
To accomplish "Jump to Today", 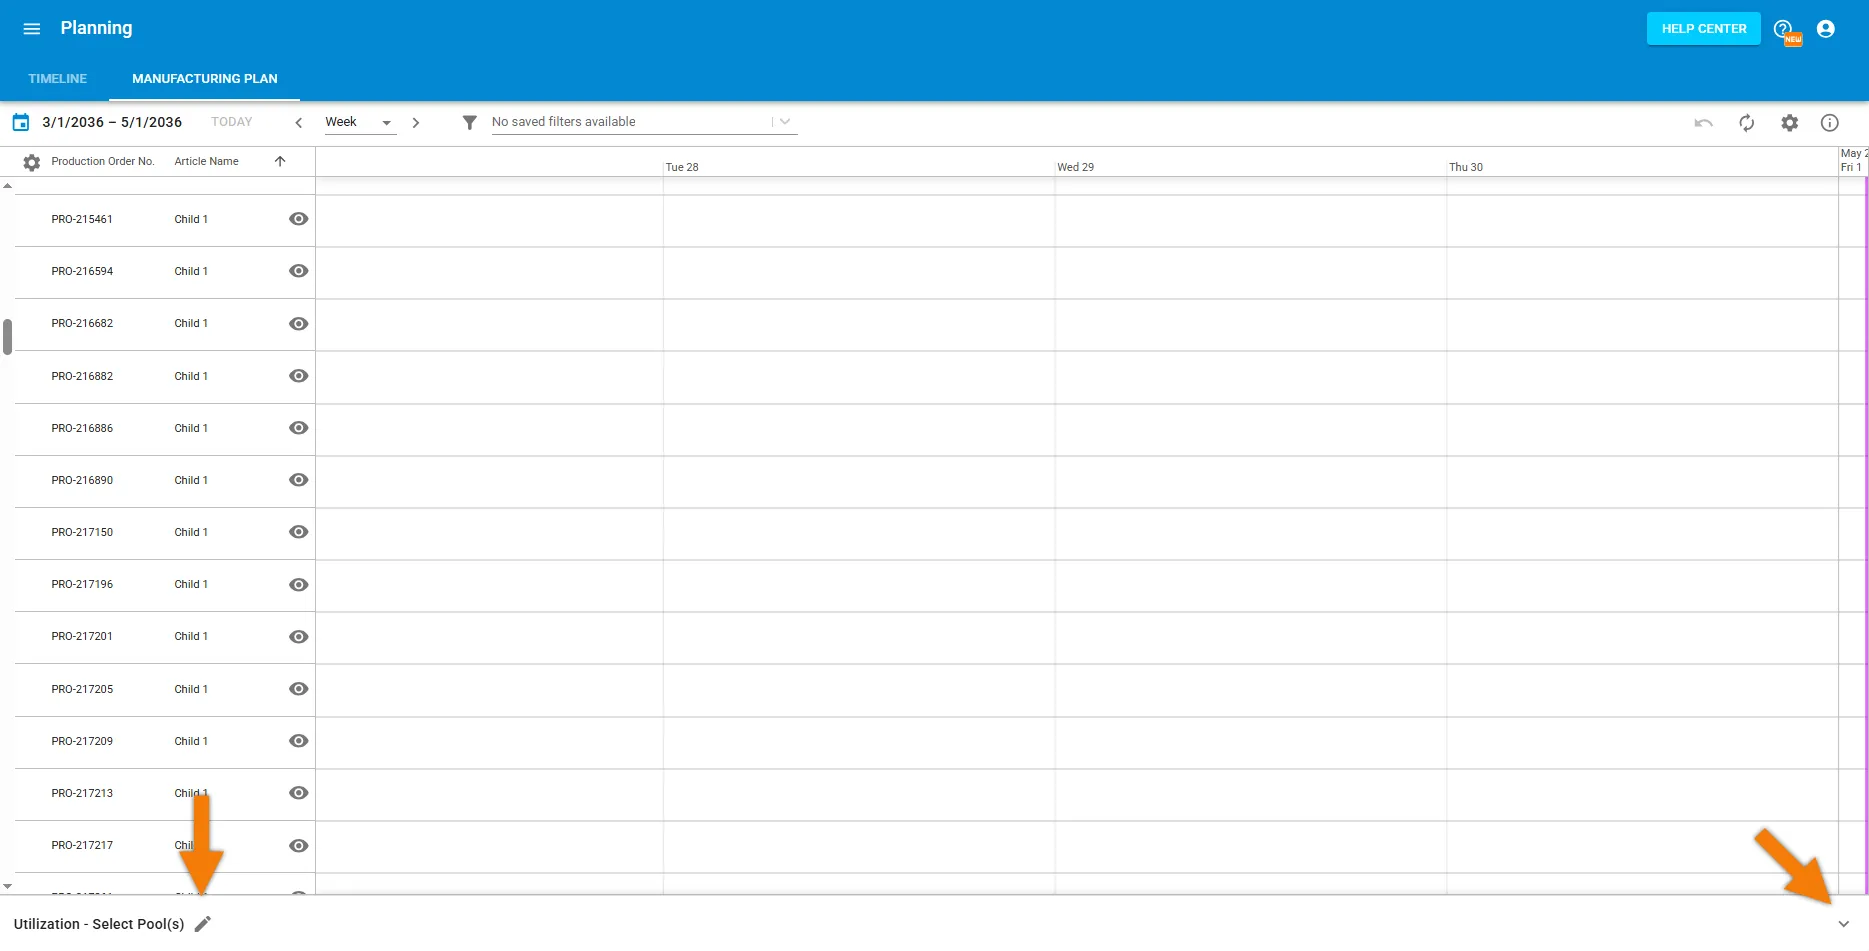I will (x=232, y=122).
